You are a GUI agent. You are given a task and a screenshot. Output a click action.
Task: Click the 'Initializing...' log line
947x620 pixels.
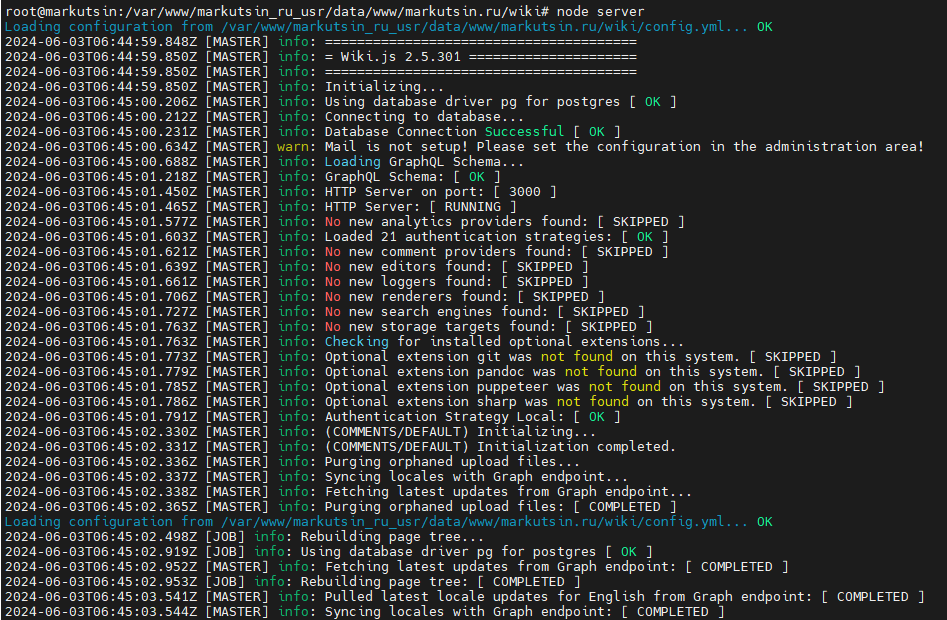coord(224,86)
